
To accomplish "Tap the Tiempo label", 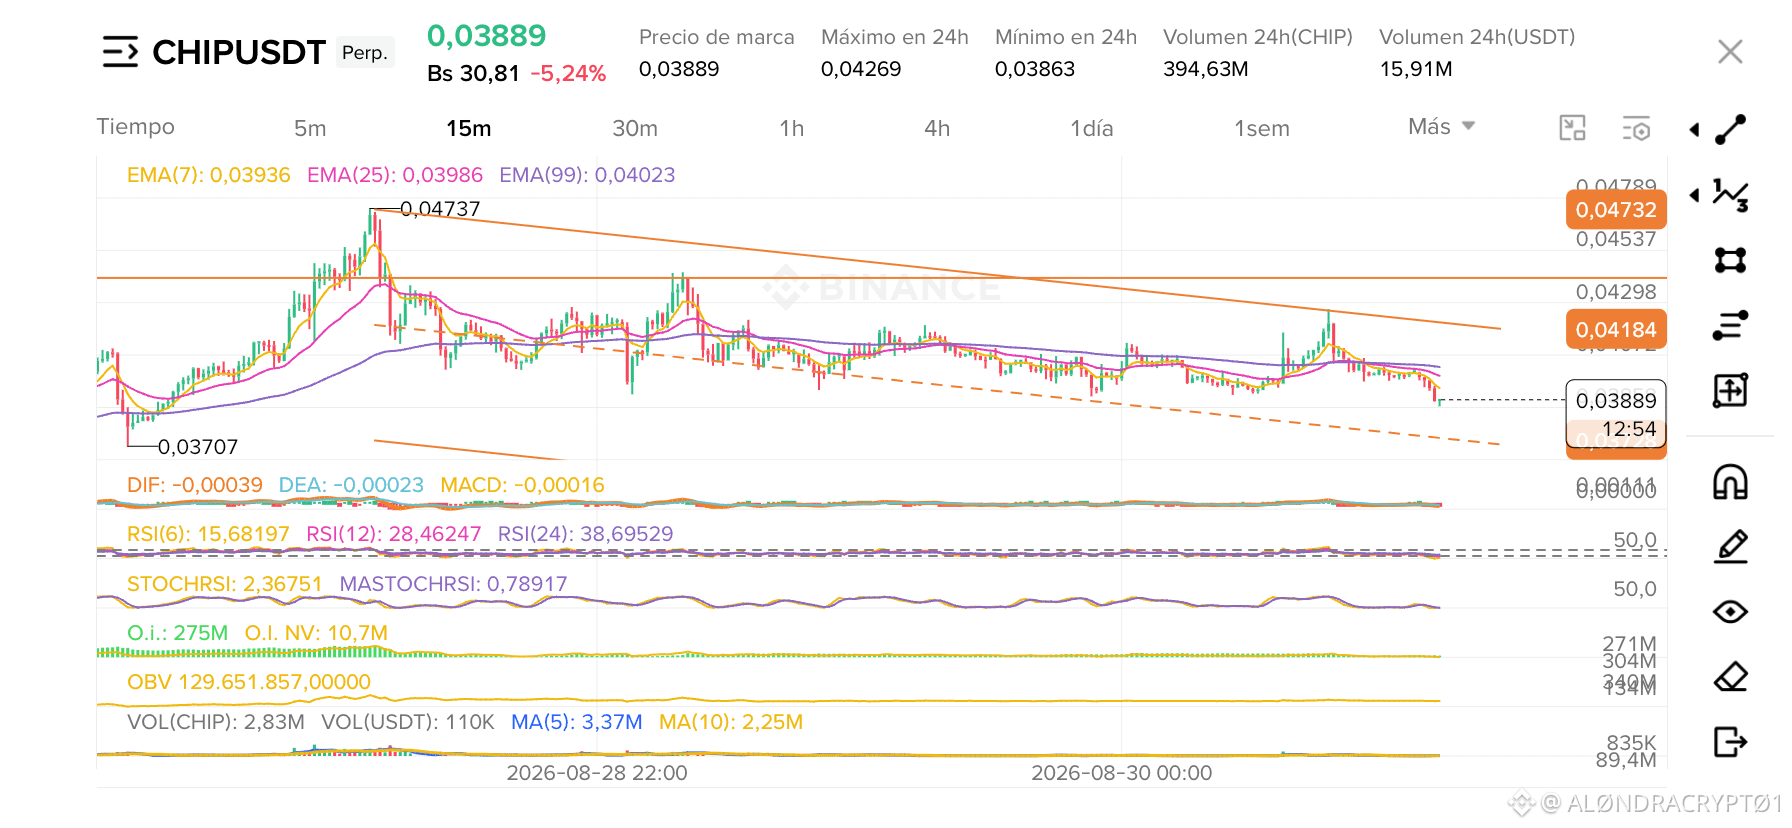I will click(x=136, y=127).
